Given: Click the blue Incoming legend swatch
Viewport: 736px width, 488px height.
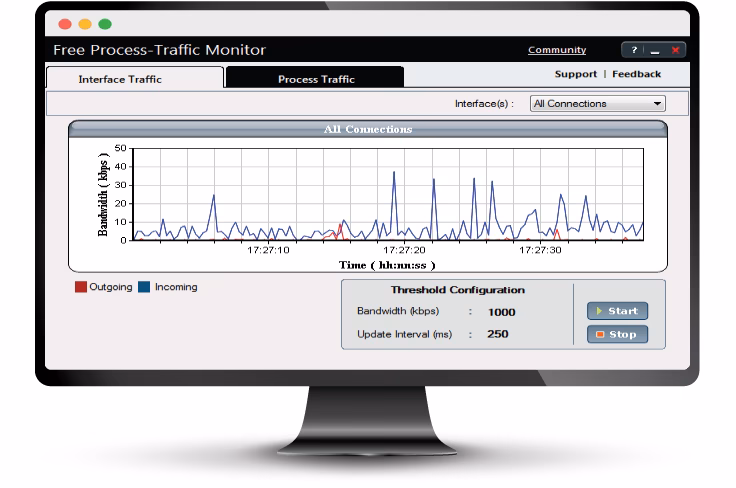Looking at the screenshot, I should (144, 287).
